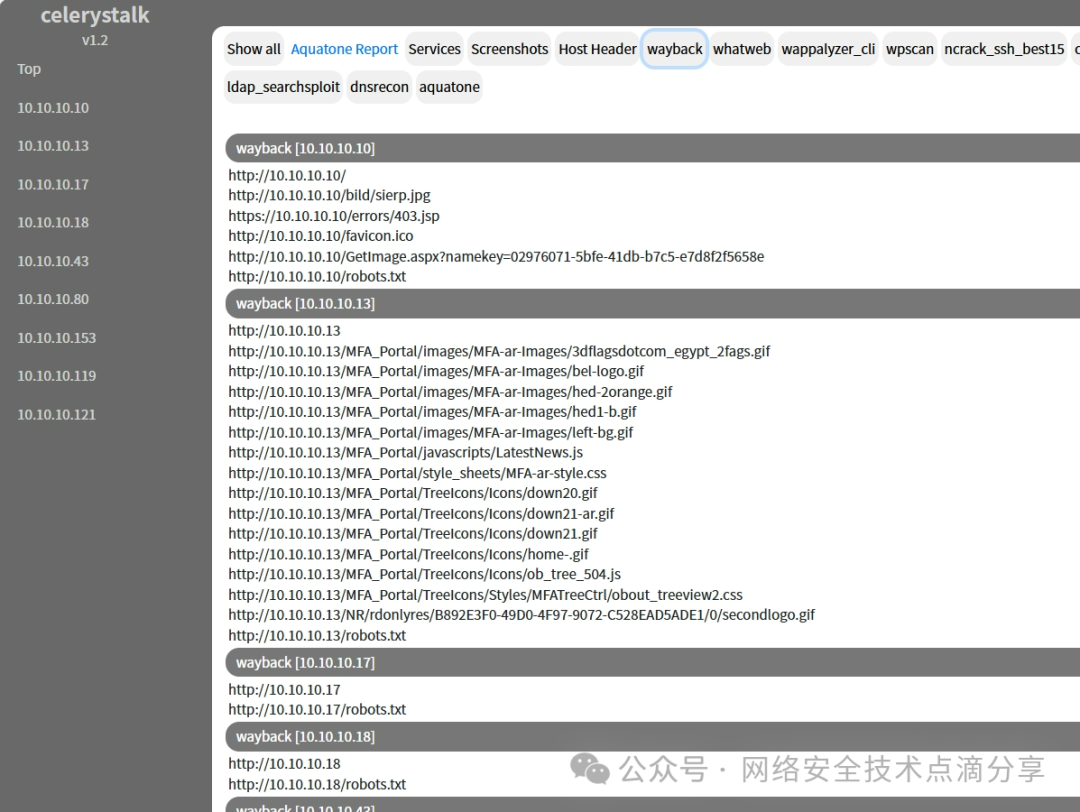Image resolution: width=1080 pixels, height=812 pixels.
Task: Open the Aquatone Report link
Action: click(x=344, y=49)
